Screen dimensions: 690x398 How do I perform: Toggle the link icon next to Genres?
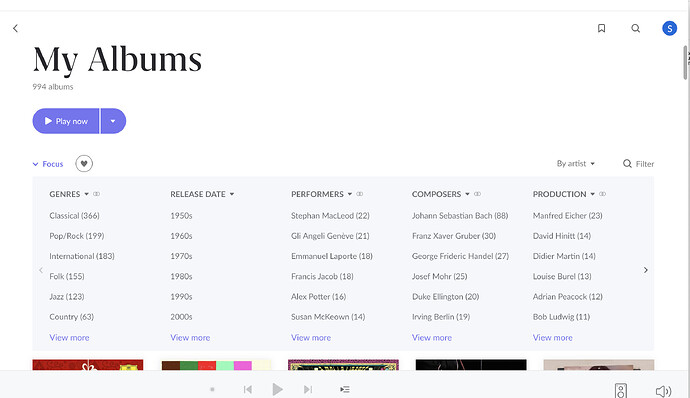click(x=96, y=194)
